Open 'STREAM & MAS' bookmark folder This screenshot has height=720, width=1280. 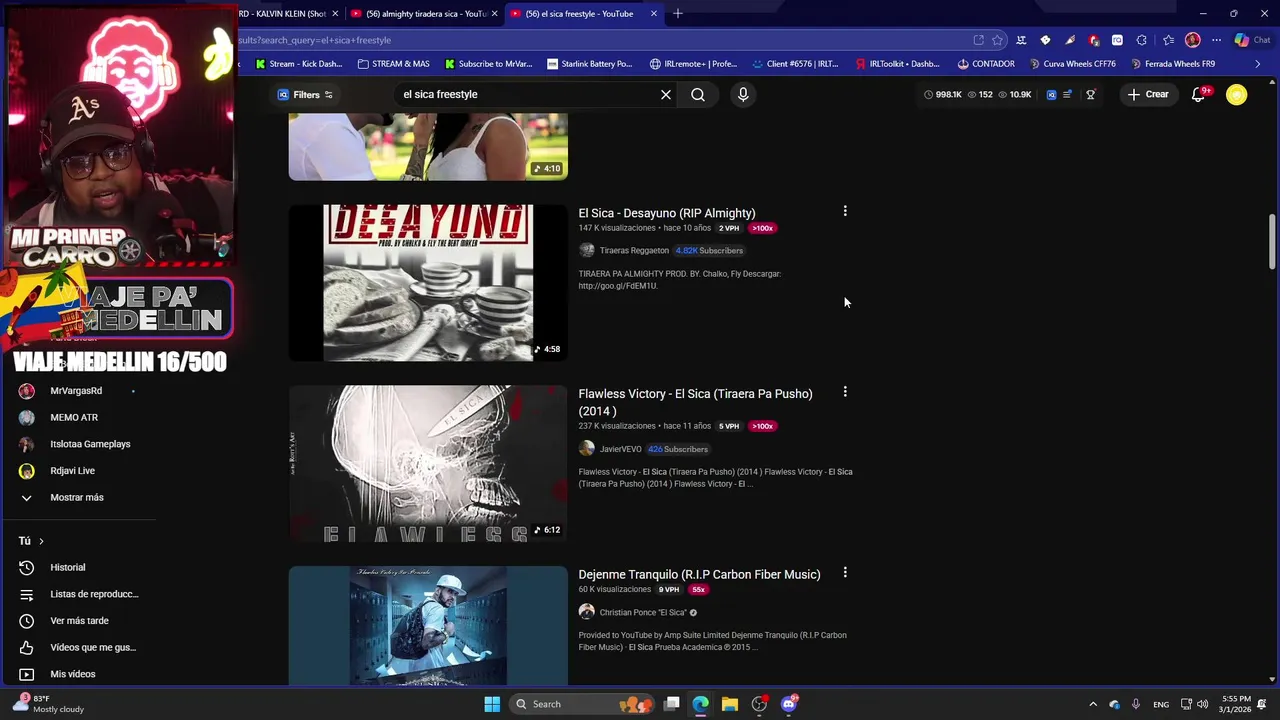point(394,64)
